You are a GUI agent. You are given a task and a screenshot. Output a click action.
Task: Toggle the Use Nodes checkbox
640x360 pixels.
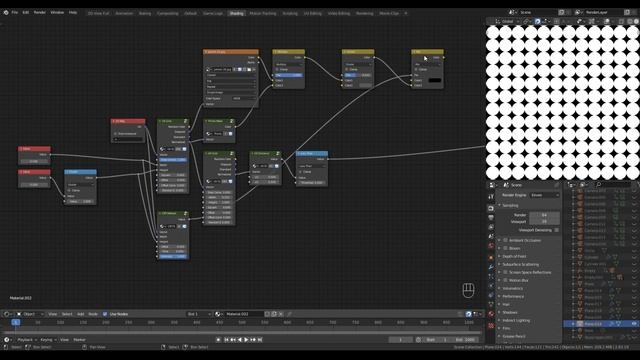tap(105, 314)
